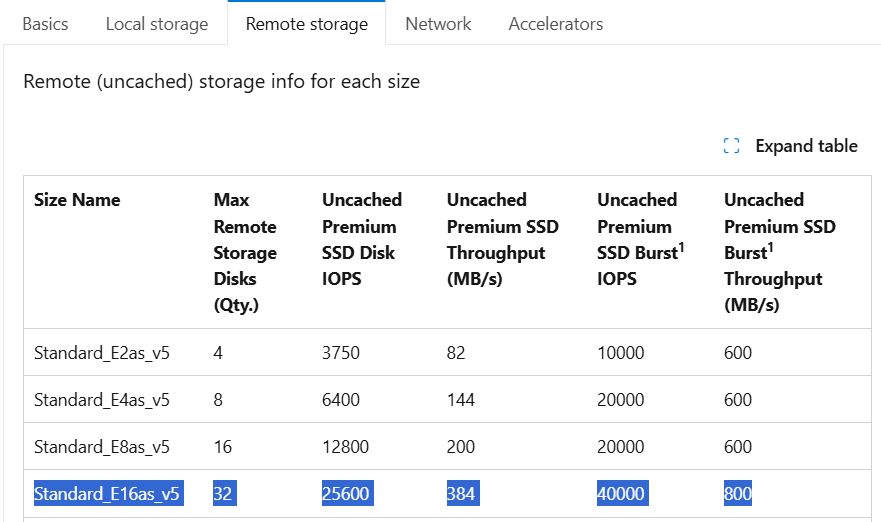881x522 pixels.
Task: Click the Standard_E2as_v5 size name cell
Action: coord(102,353)
